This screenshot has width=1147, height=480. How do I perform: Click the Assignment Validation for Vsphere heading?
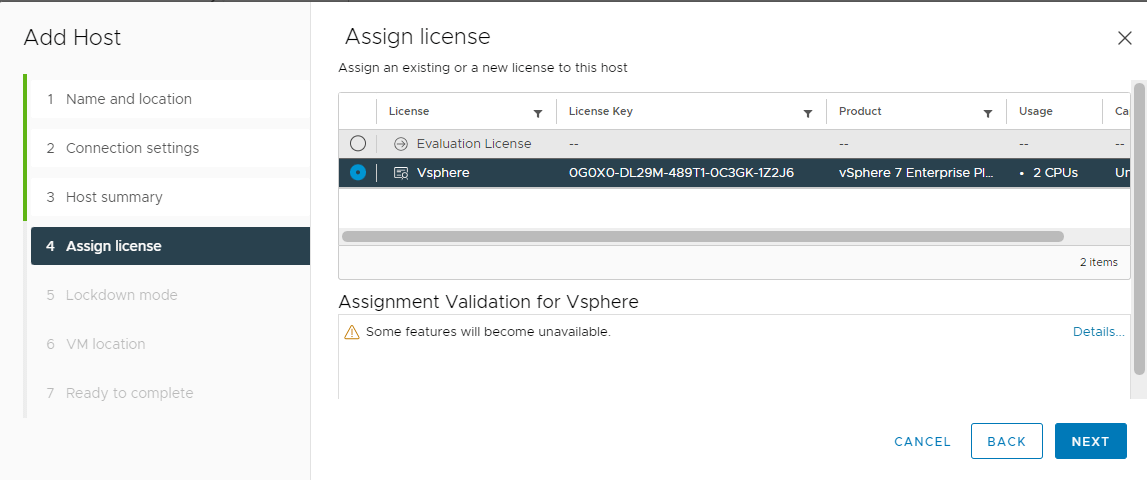click(x=489, y=301)
